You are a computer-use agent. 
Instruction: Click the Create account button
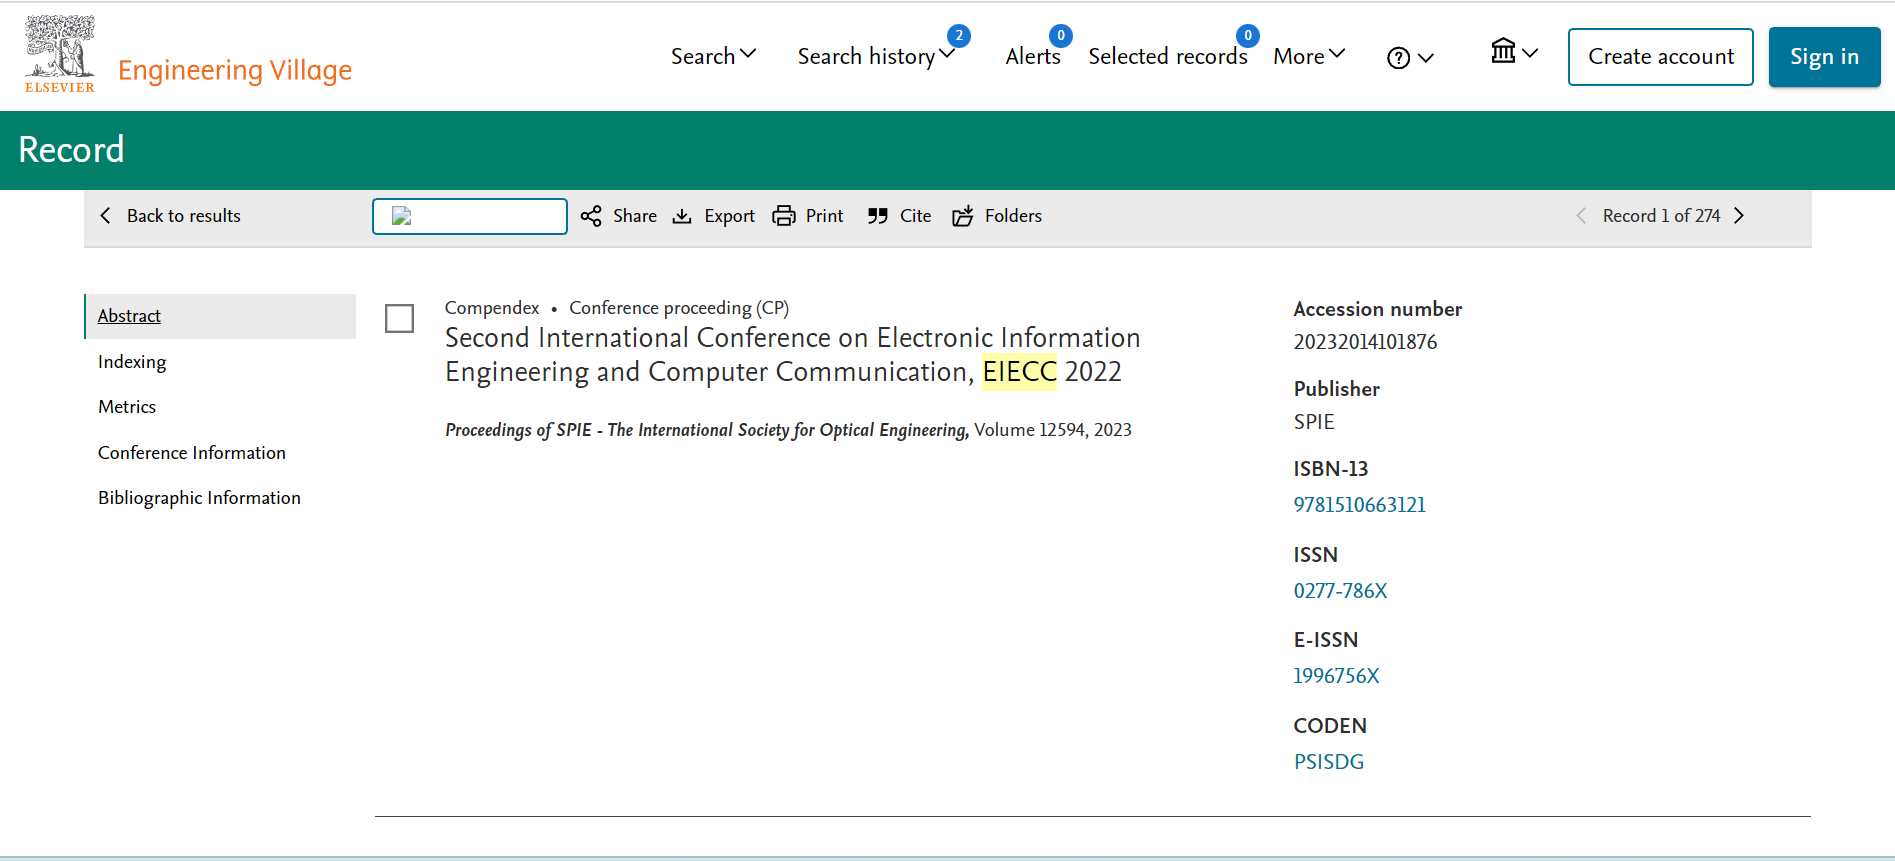(1661, 57)
